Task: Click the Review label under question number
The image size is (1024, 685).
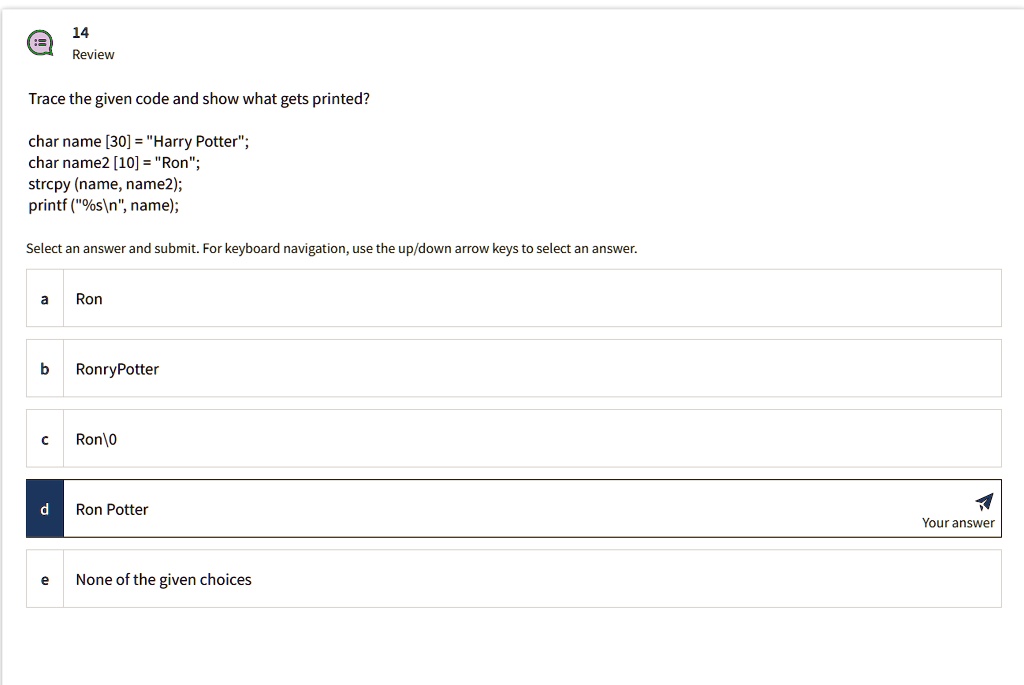Action: coord(93,55)
